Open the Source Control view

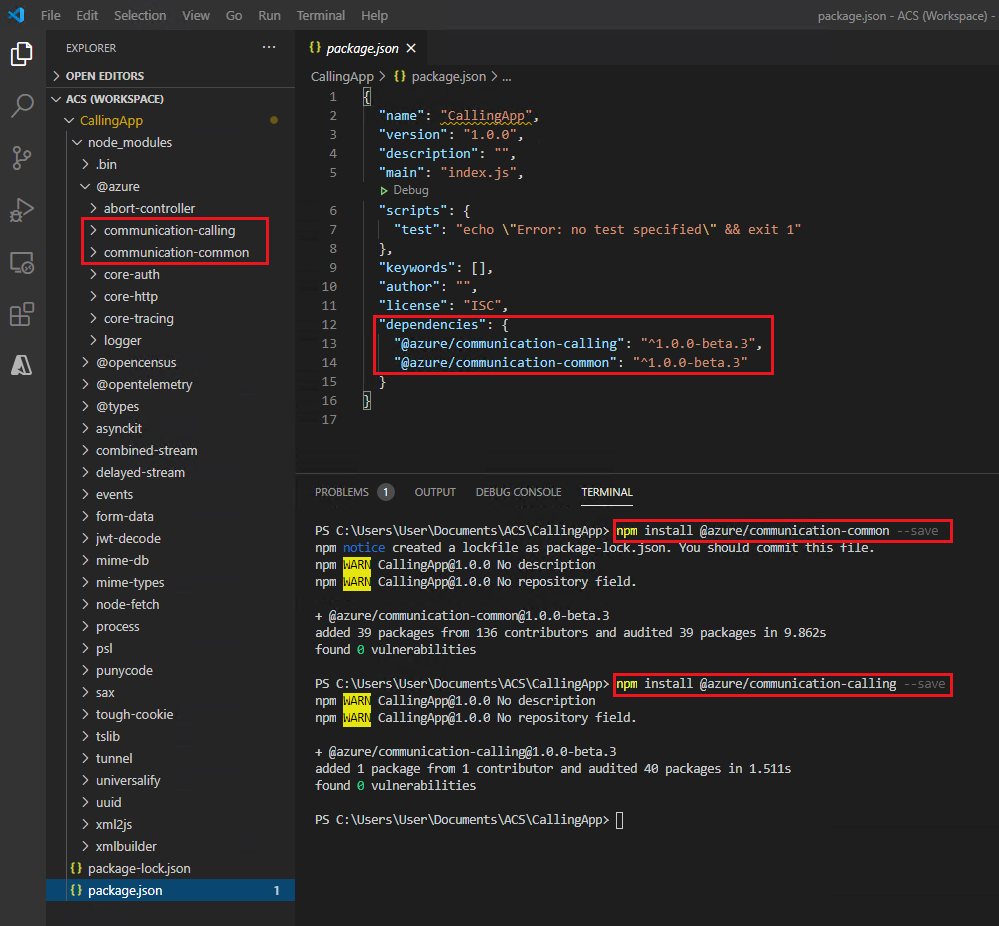pyautogui.click(x=22, y=158)
